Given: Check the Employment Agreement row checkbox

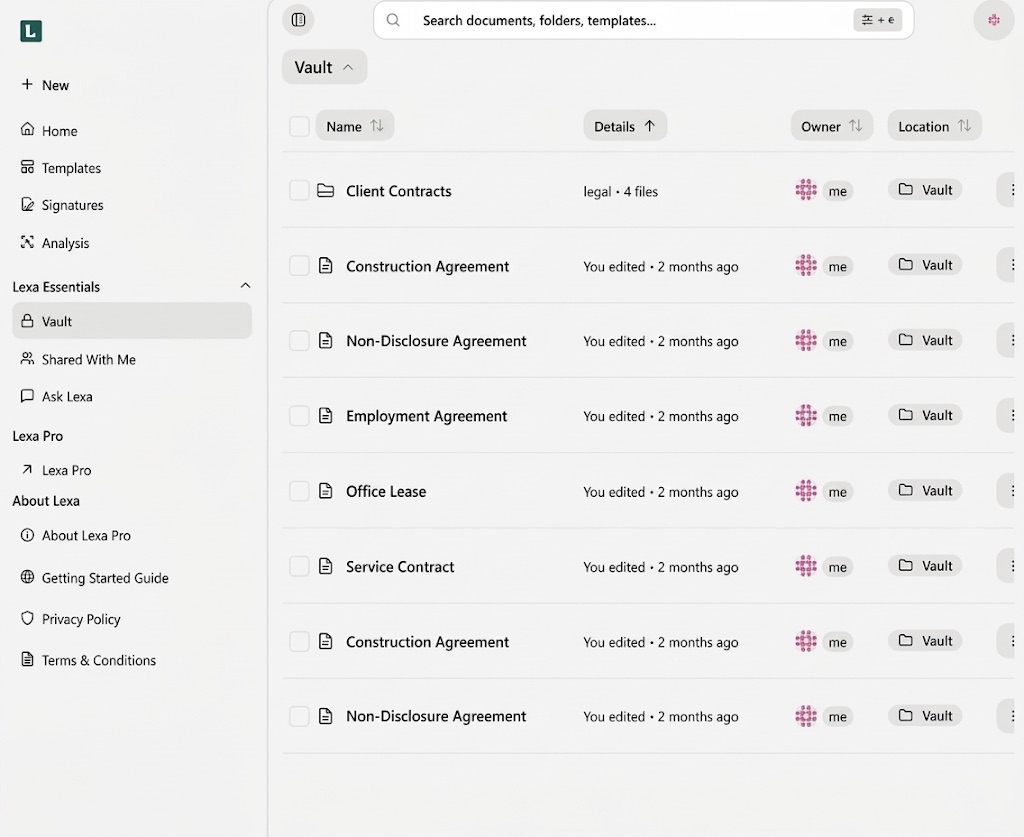Looking at the screenshot, I should (x=299, y=416).
